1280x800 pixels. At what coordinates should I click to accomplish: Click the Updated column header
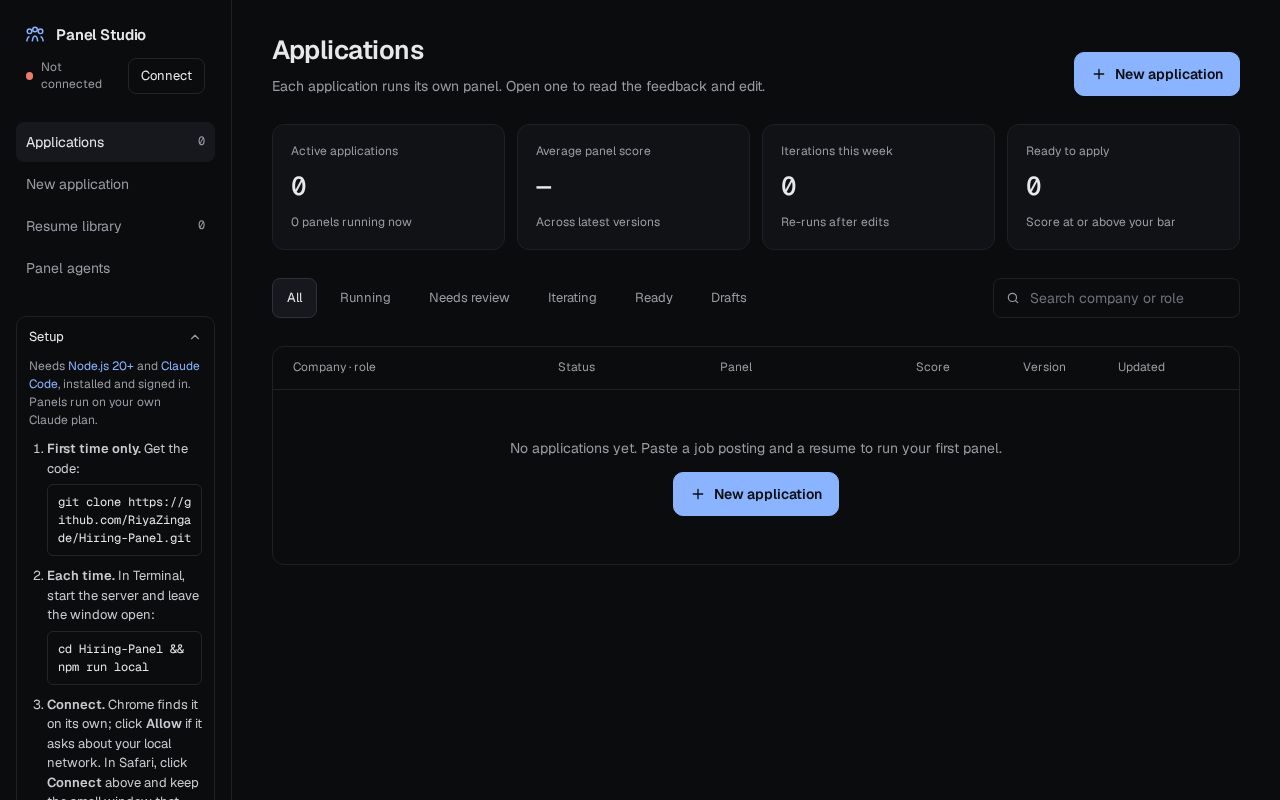click(1141, 367)
